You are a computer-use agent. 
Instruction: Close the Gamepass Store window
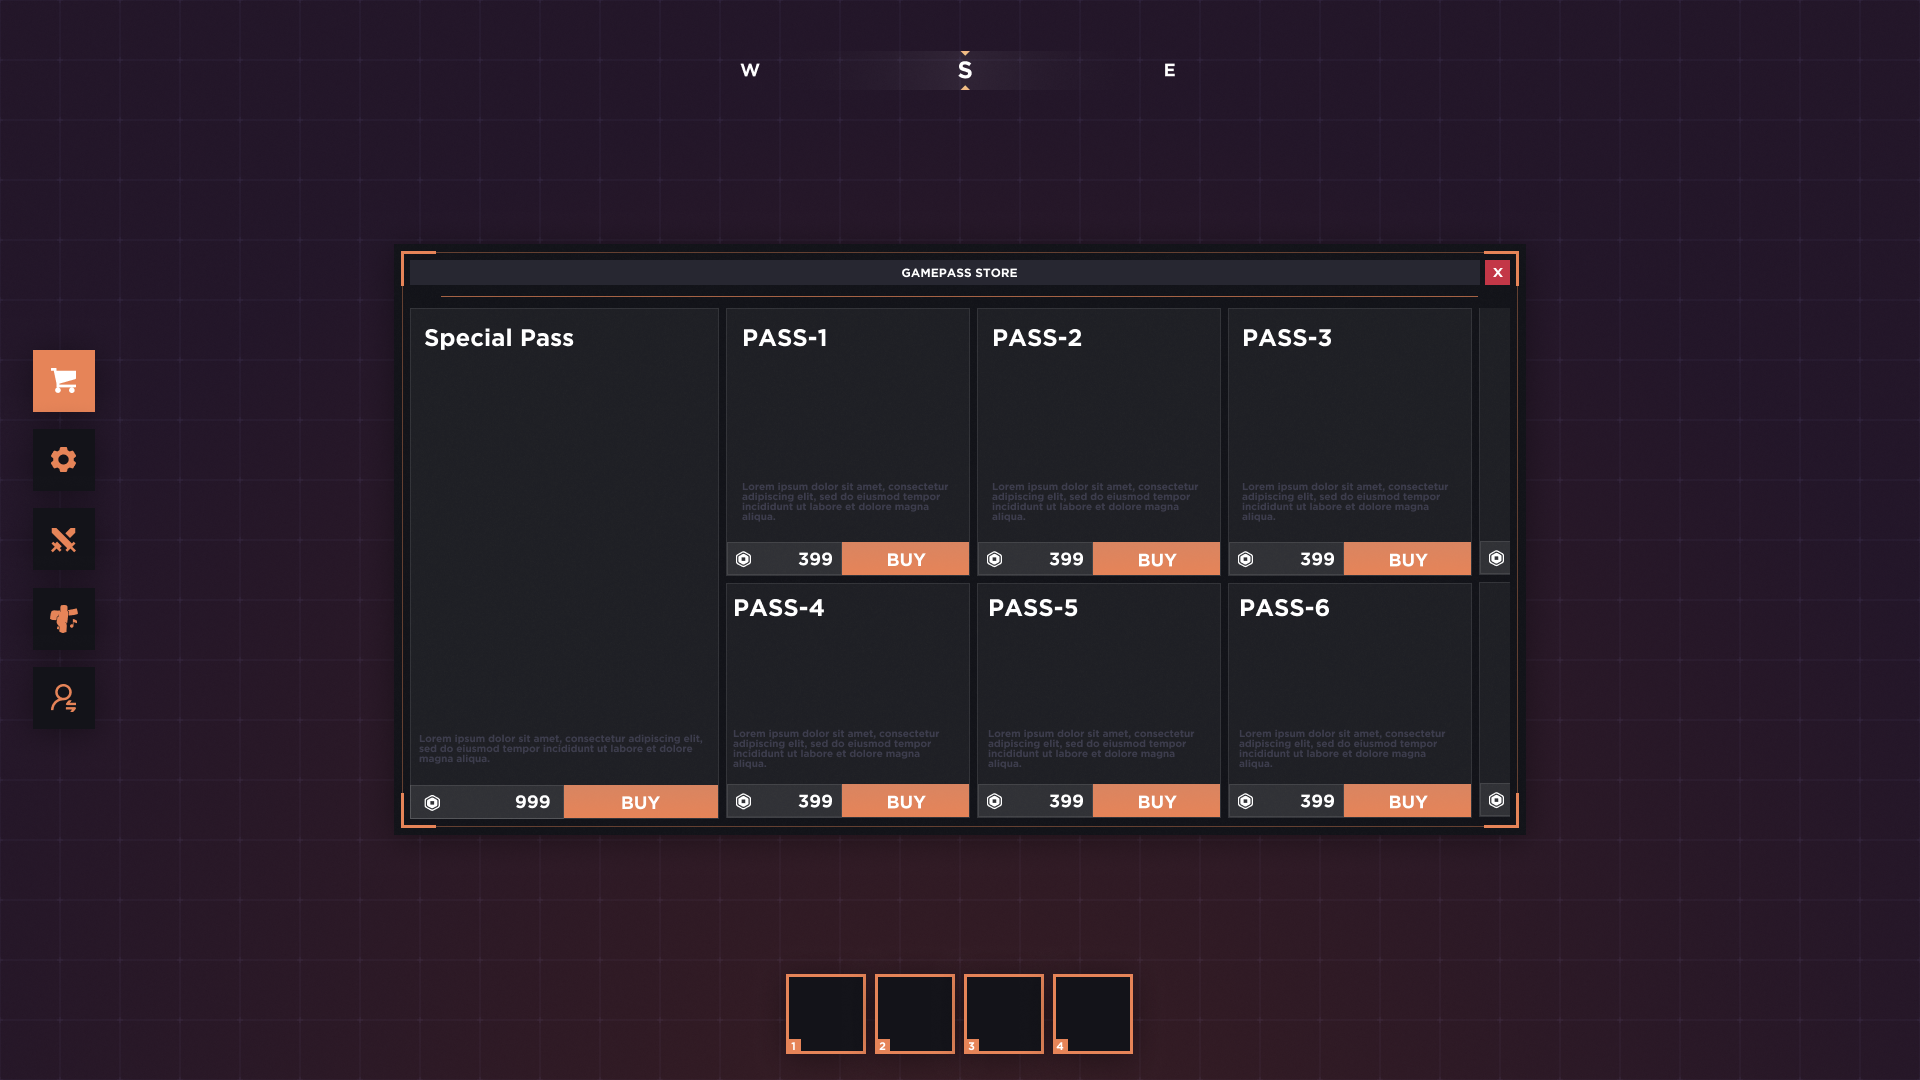[x=1497, y=272]
